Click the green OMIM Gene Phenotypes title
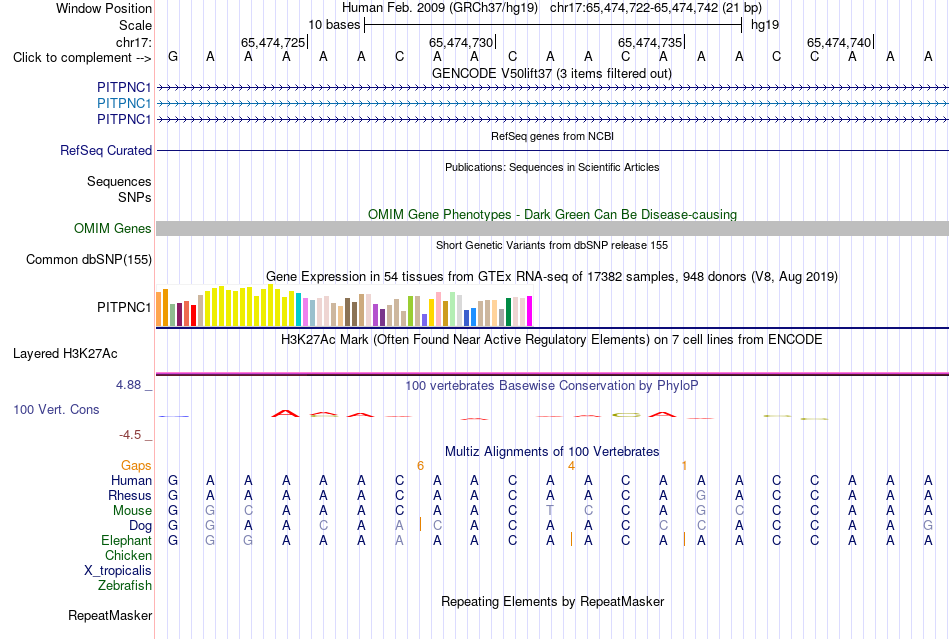 tap(552, 214)
